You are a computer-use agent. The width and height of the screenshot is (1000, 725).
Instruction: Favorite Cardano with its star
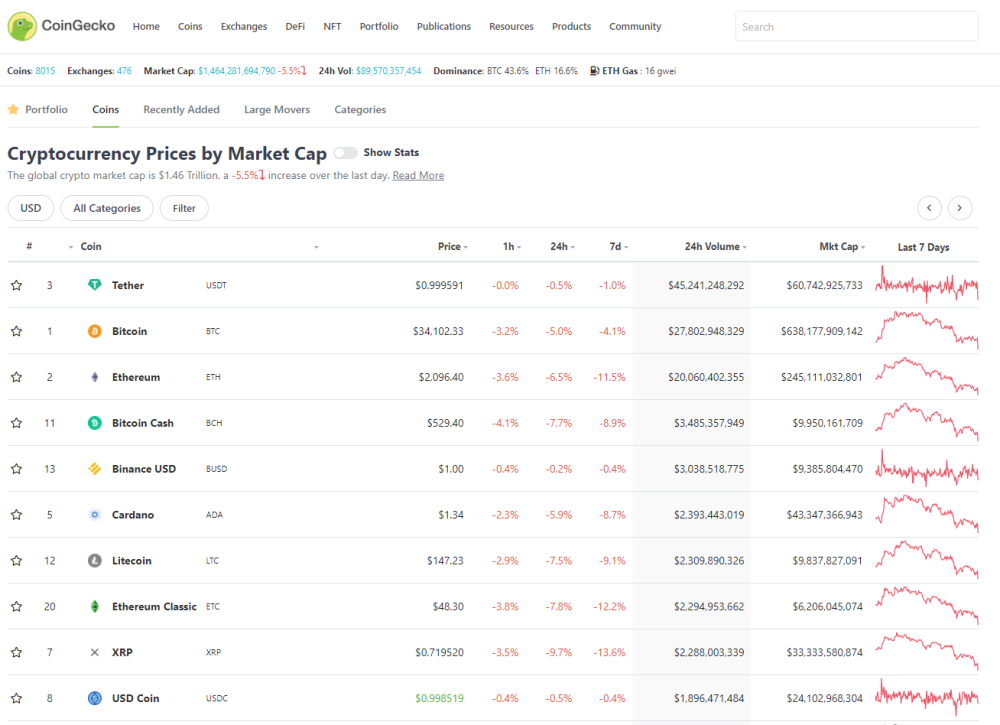(17, 515)
